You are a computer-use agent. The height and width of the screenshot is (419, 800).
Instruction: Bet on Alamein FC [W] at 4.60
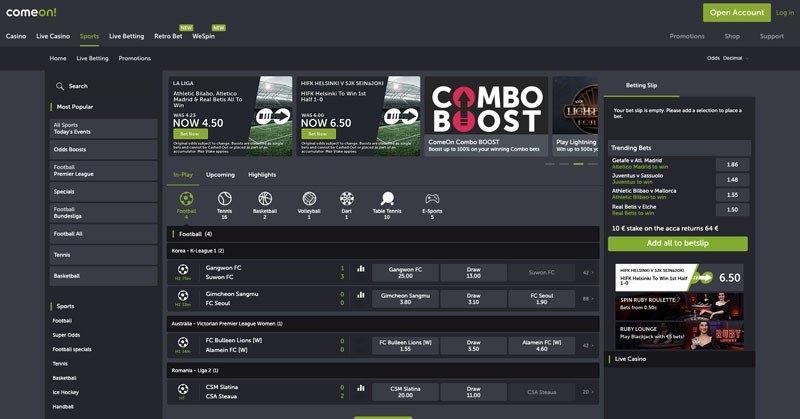pos(541,346)
